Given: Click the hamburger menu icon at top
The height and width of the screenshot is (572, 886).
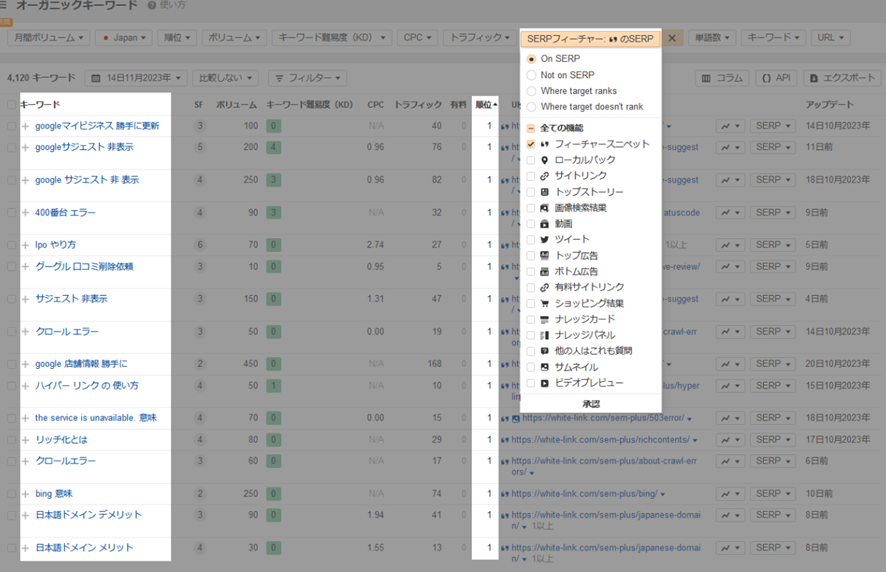Looking at the screenshot, I should [x=3, y=6].
